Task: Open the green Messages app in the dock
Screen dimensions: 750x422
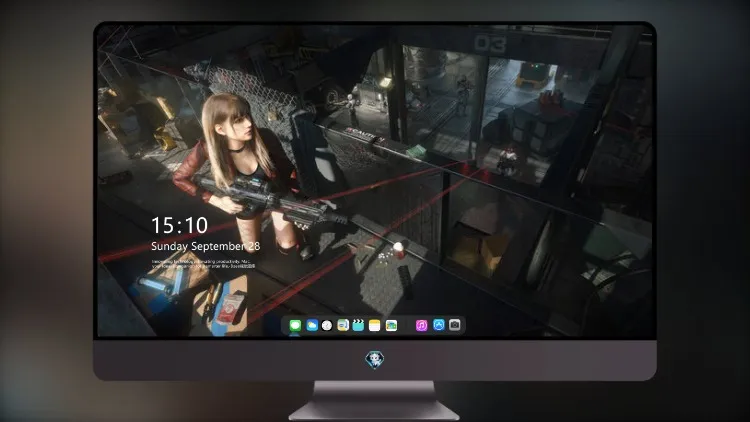Action: tap(295, 325)
